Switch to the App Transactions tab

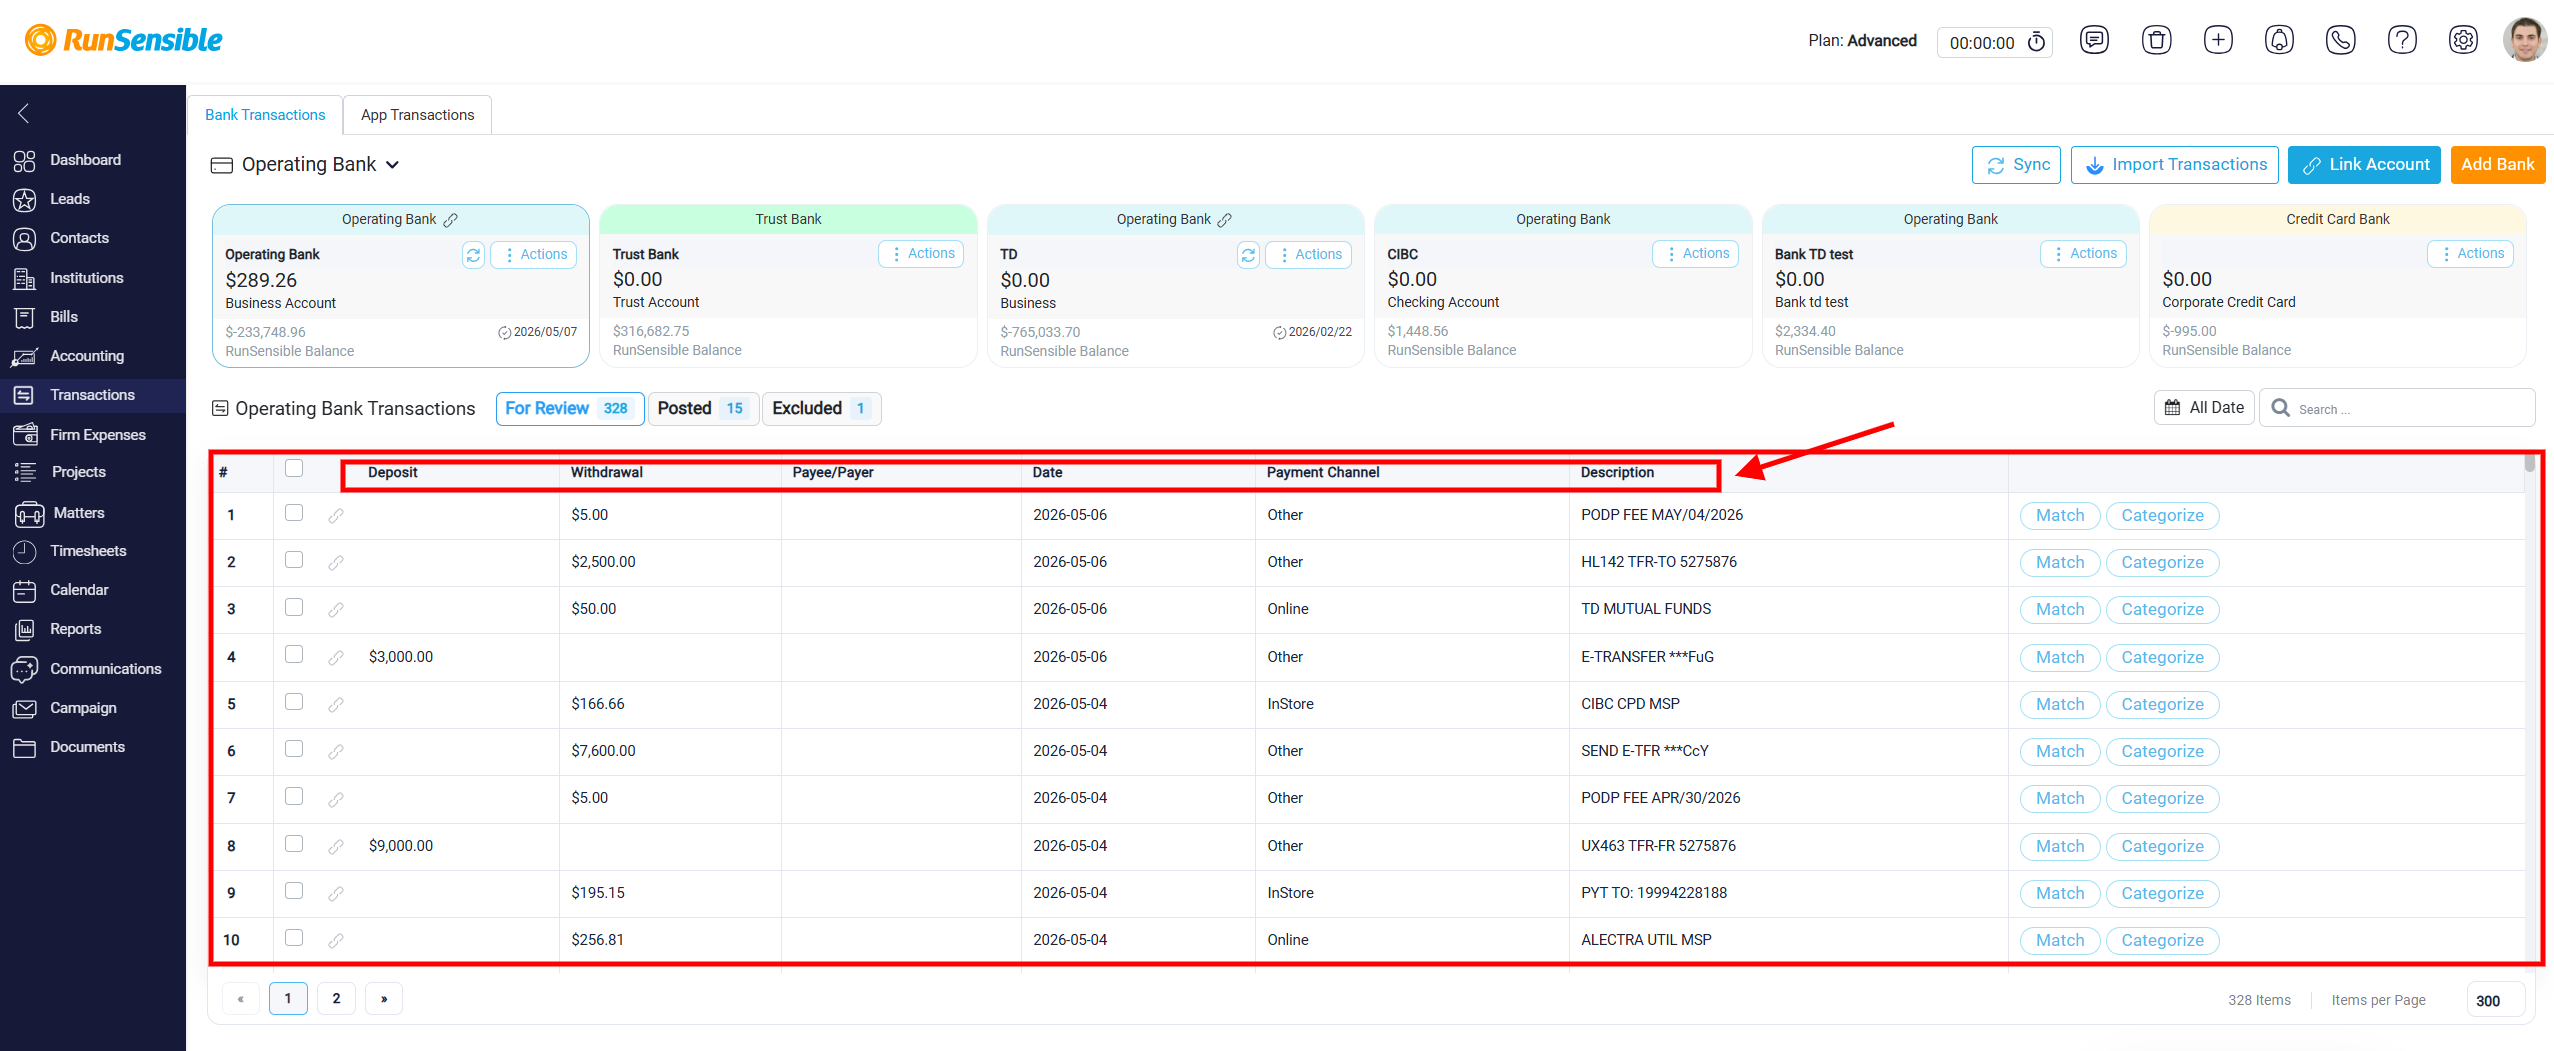417,115
